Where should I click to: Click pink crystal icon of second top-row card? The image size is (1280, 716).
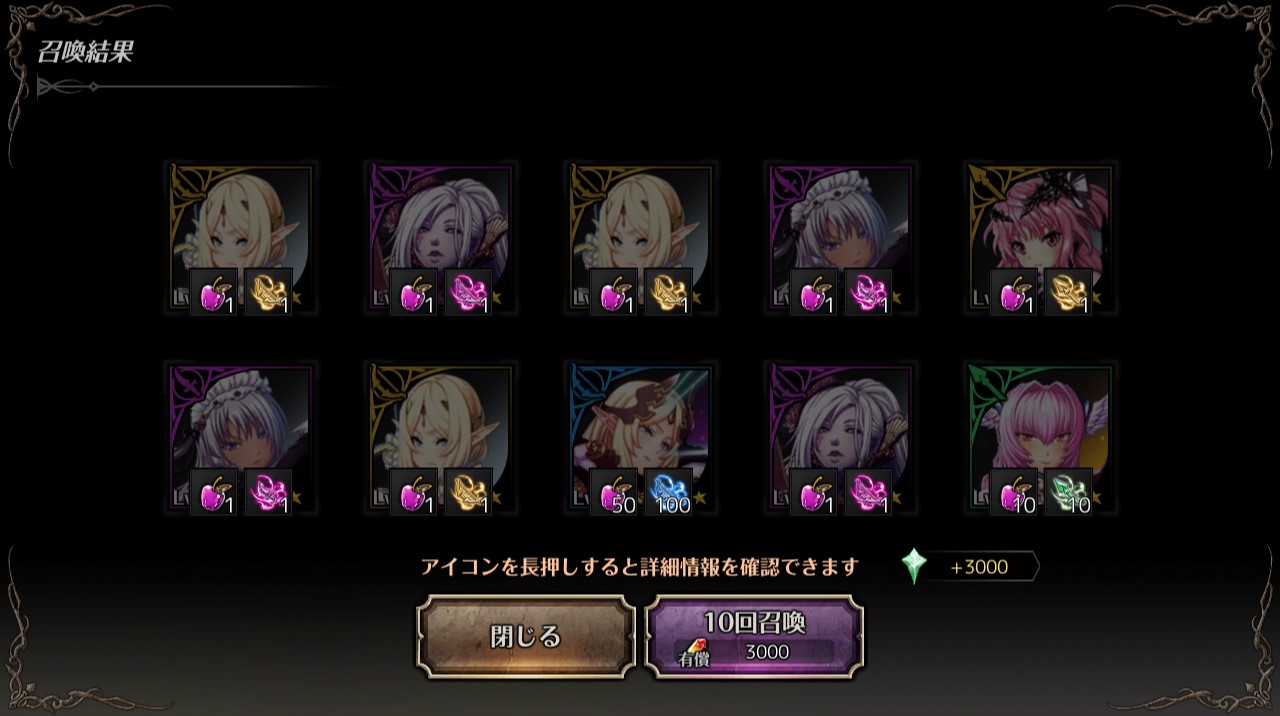tap(469, 292)
